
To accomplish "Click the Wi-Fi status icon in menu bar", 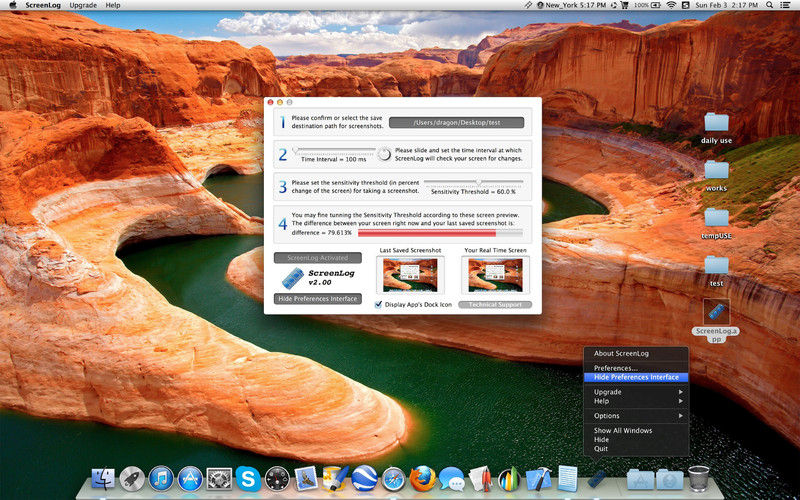I will pos(670,5).
